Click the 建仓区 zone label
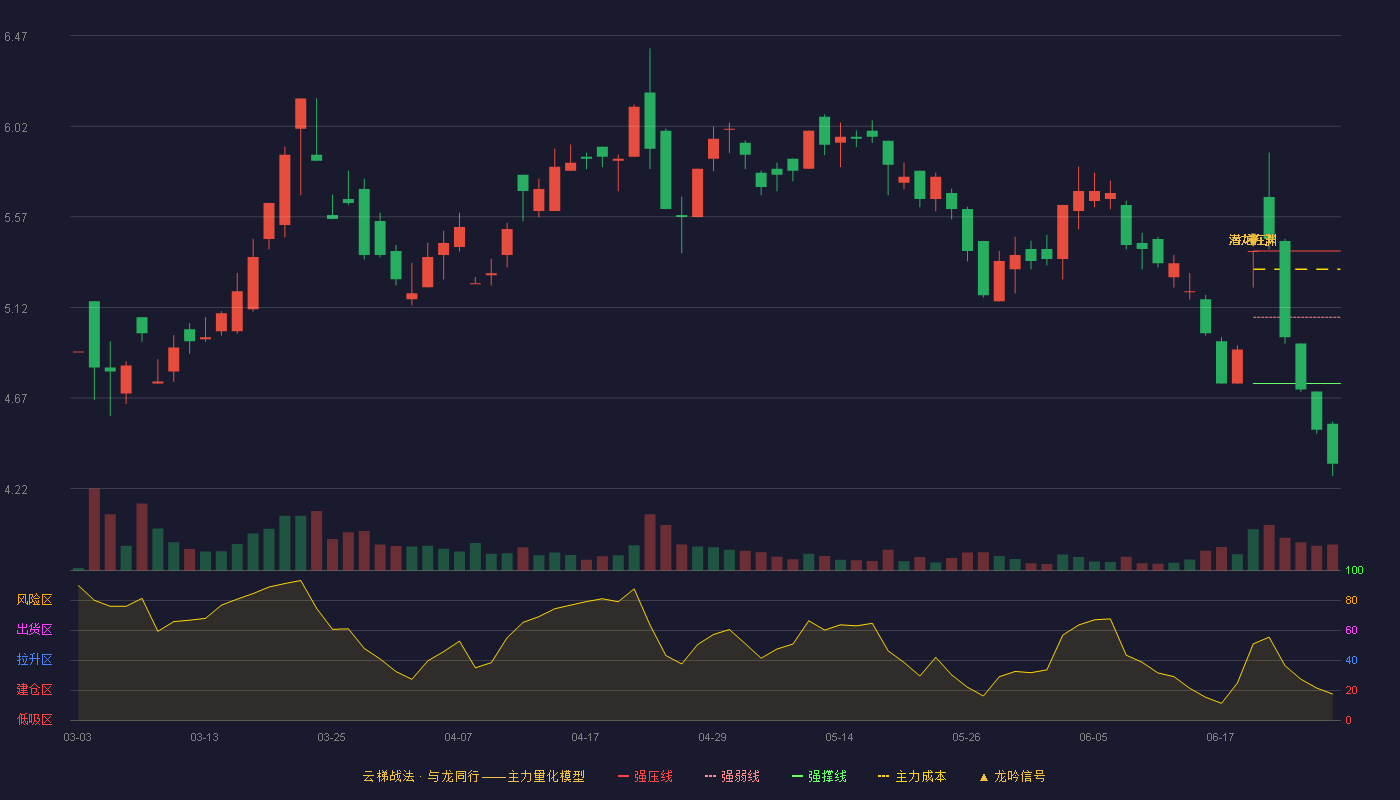 point(34,690)
